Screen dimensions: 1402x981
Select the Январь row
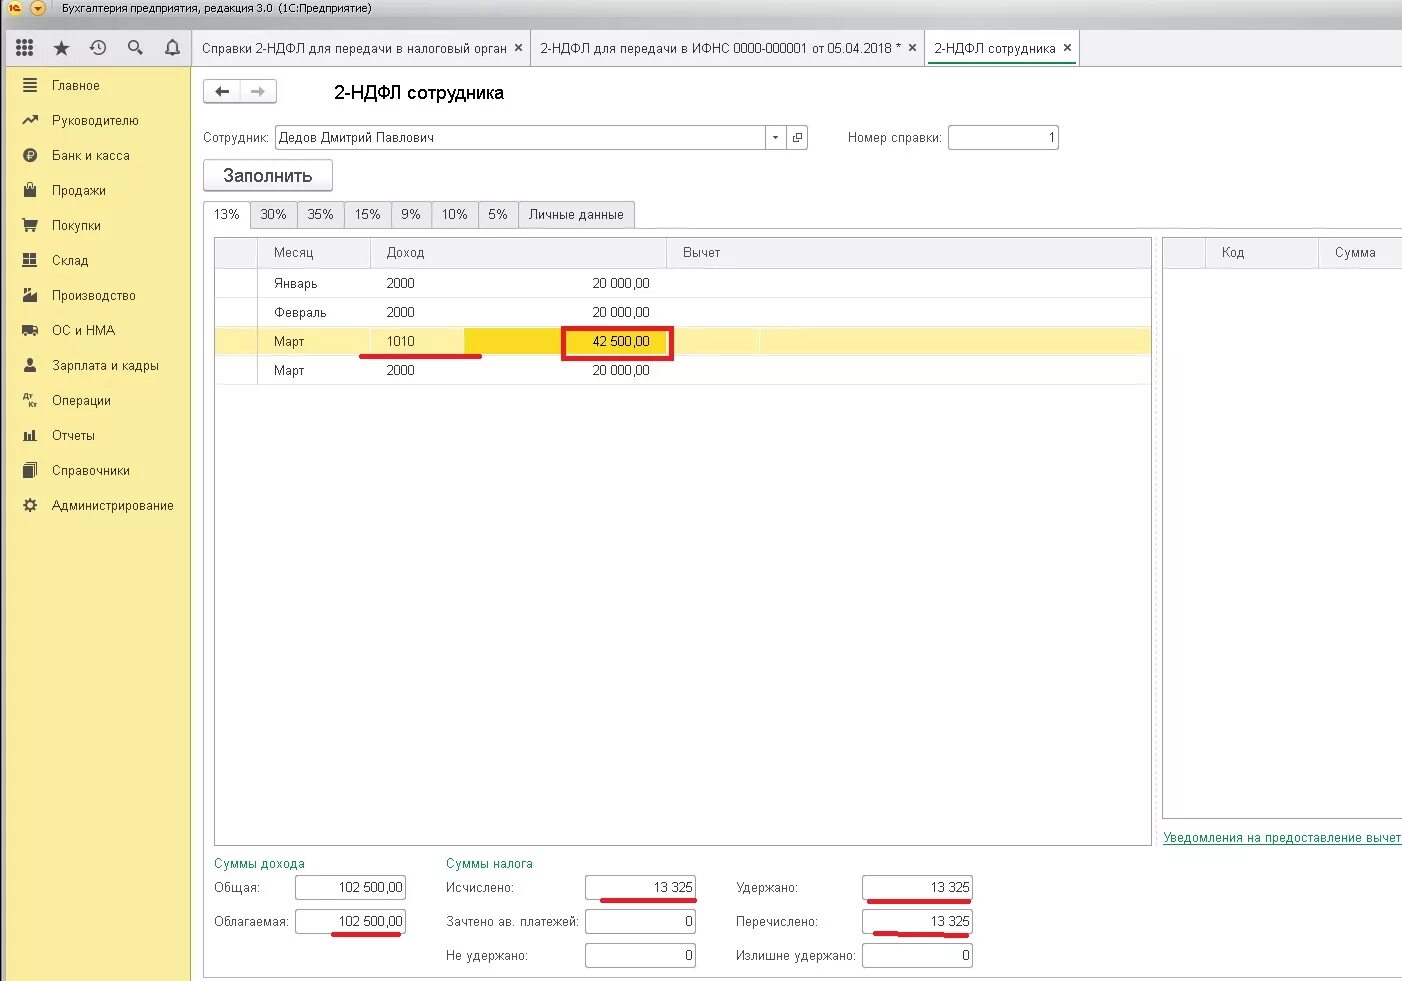(x=682, y=283)
